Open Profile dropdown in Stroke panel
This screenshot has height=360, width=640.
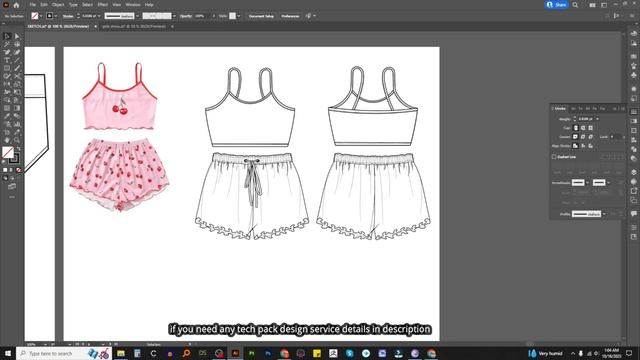coord(604,214)
